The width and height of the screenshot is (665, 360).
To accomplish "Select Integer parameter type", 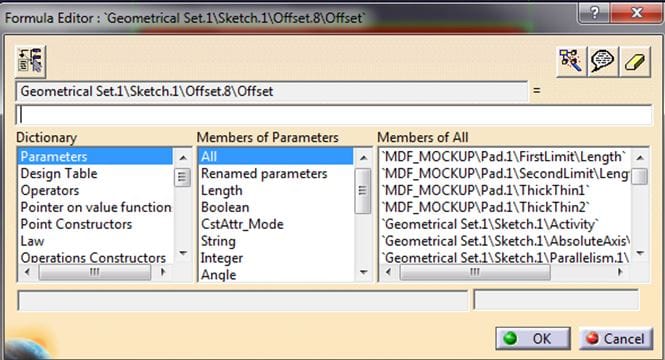I will pyautogui.click(x=221, y=258).
